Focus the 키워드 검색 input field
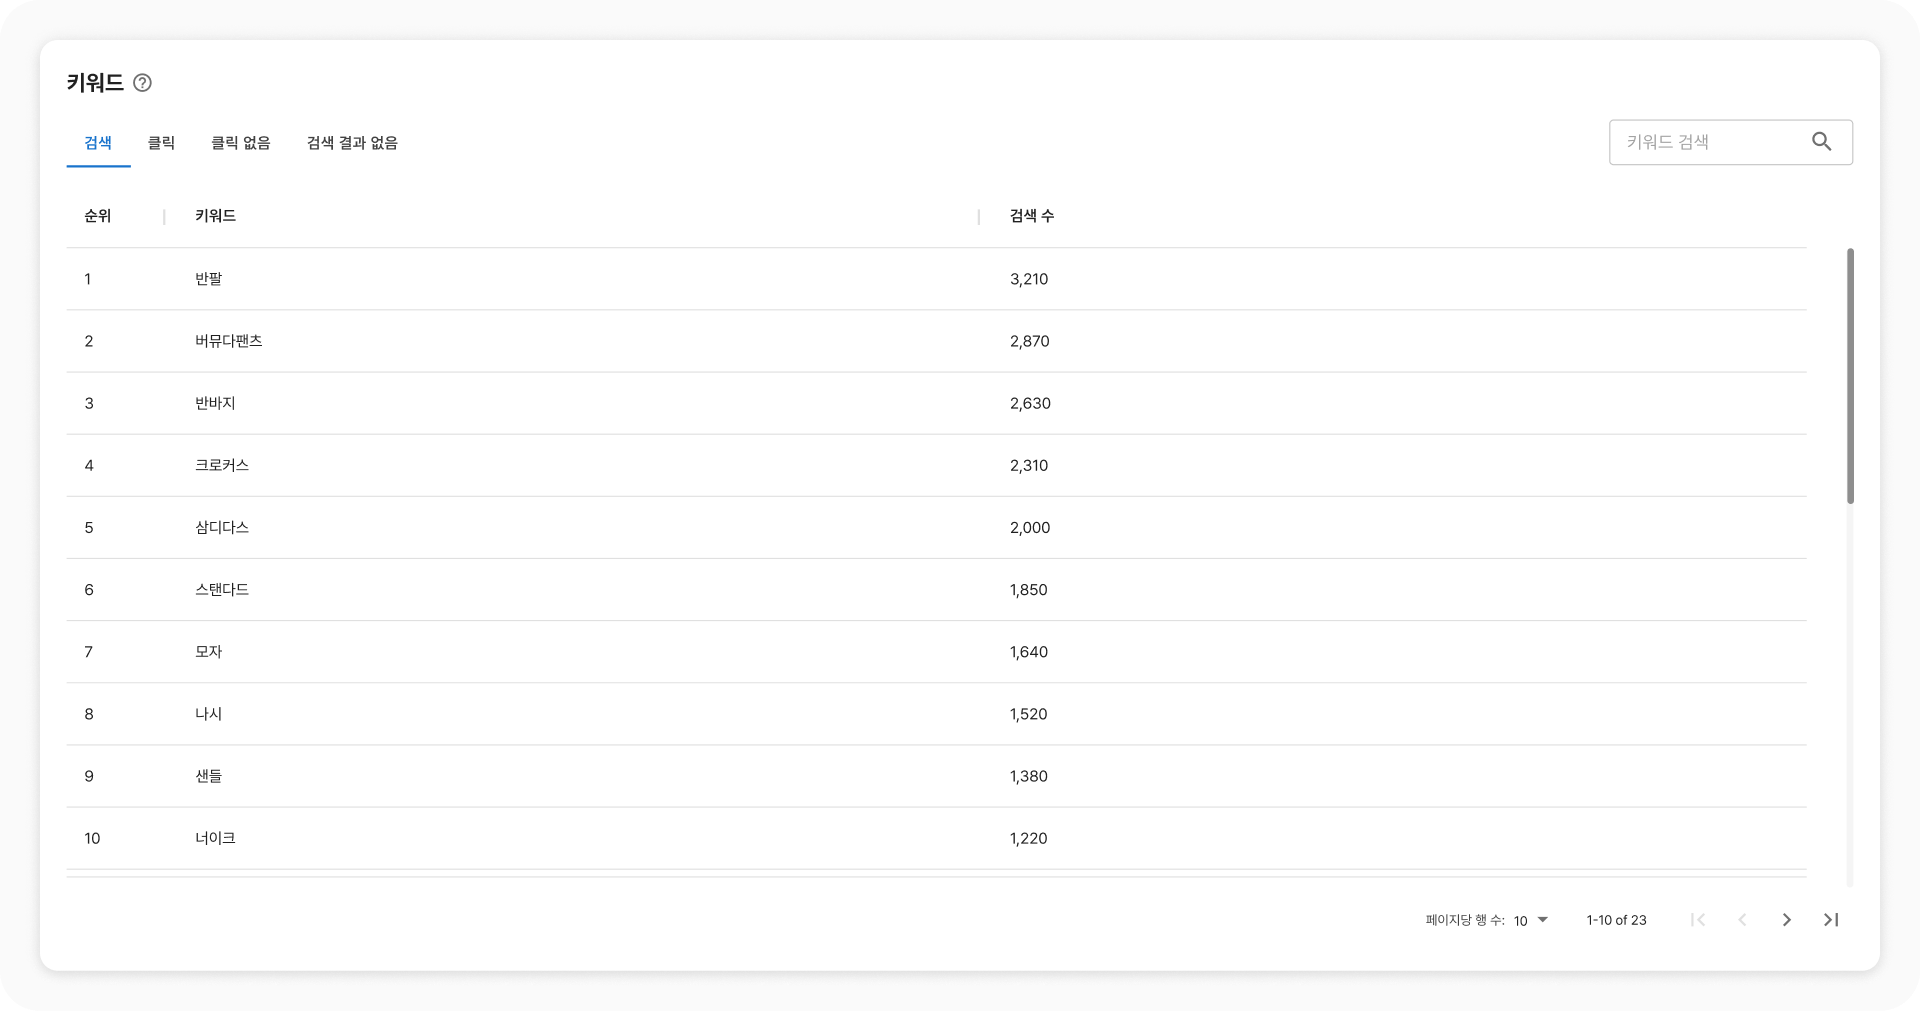This screenshot has height=1011, width=1920. pyautogui.click(x=1710, y=142)
